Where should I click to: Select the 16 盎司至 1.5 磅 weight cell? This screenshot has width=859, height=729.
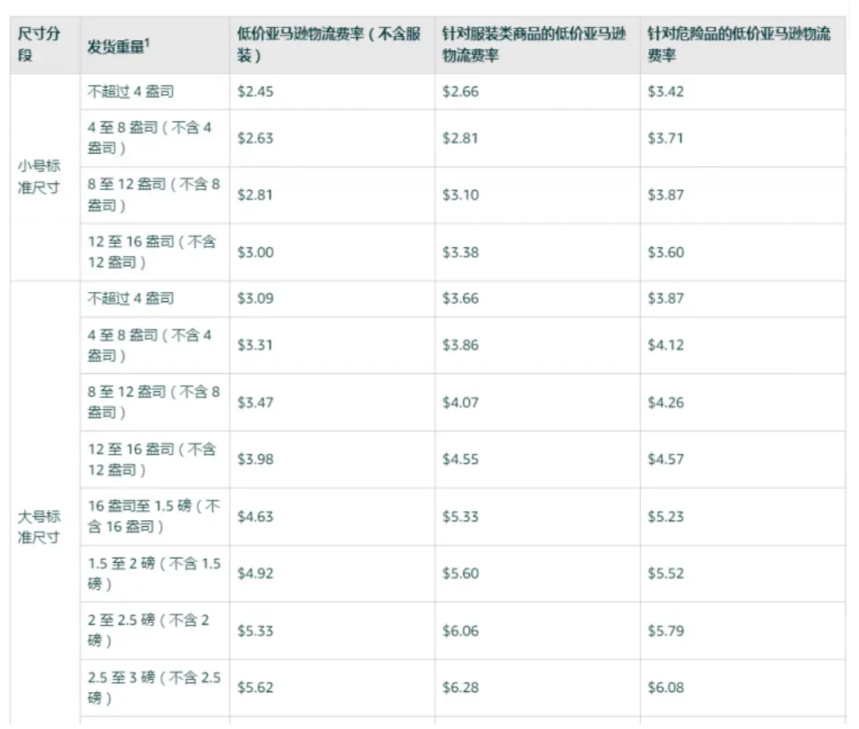click(x=153, y=516)
